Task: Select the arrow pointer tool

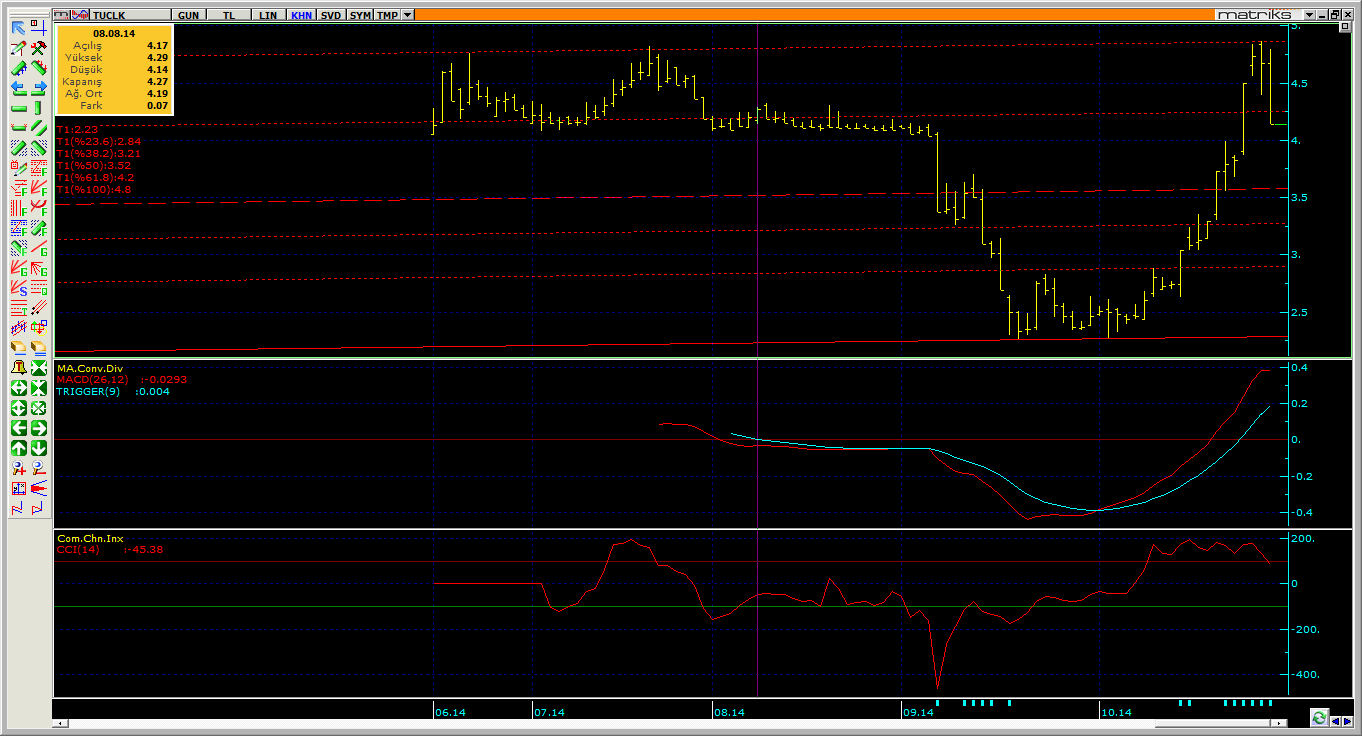Action: [x=18, y=27]
